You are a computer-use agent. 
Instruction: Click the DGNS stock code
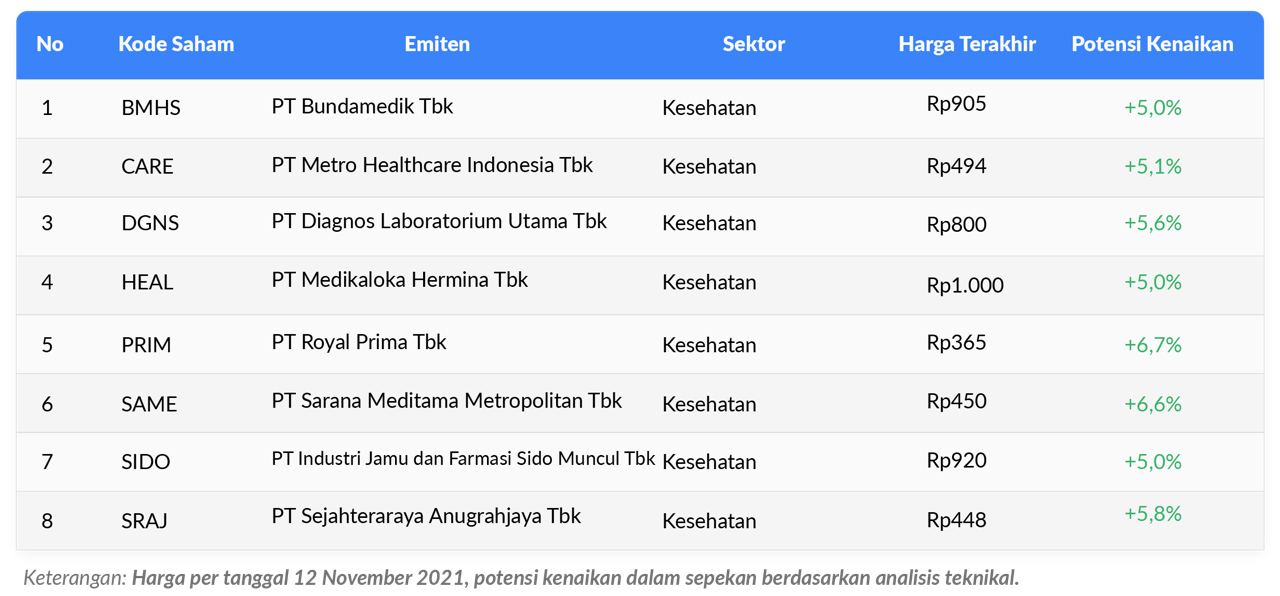[150, 223]
